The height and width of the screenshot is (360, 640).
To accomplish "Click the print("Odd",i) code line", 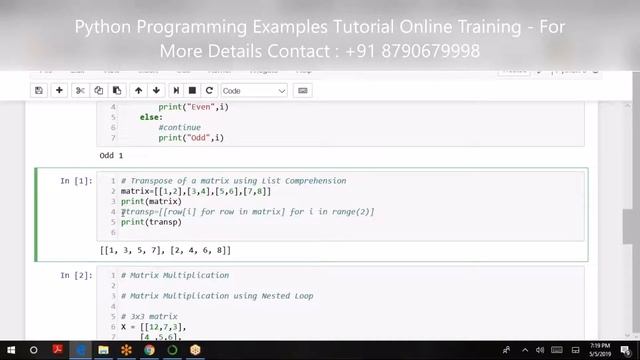I will (191, 138).
